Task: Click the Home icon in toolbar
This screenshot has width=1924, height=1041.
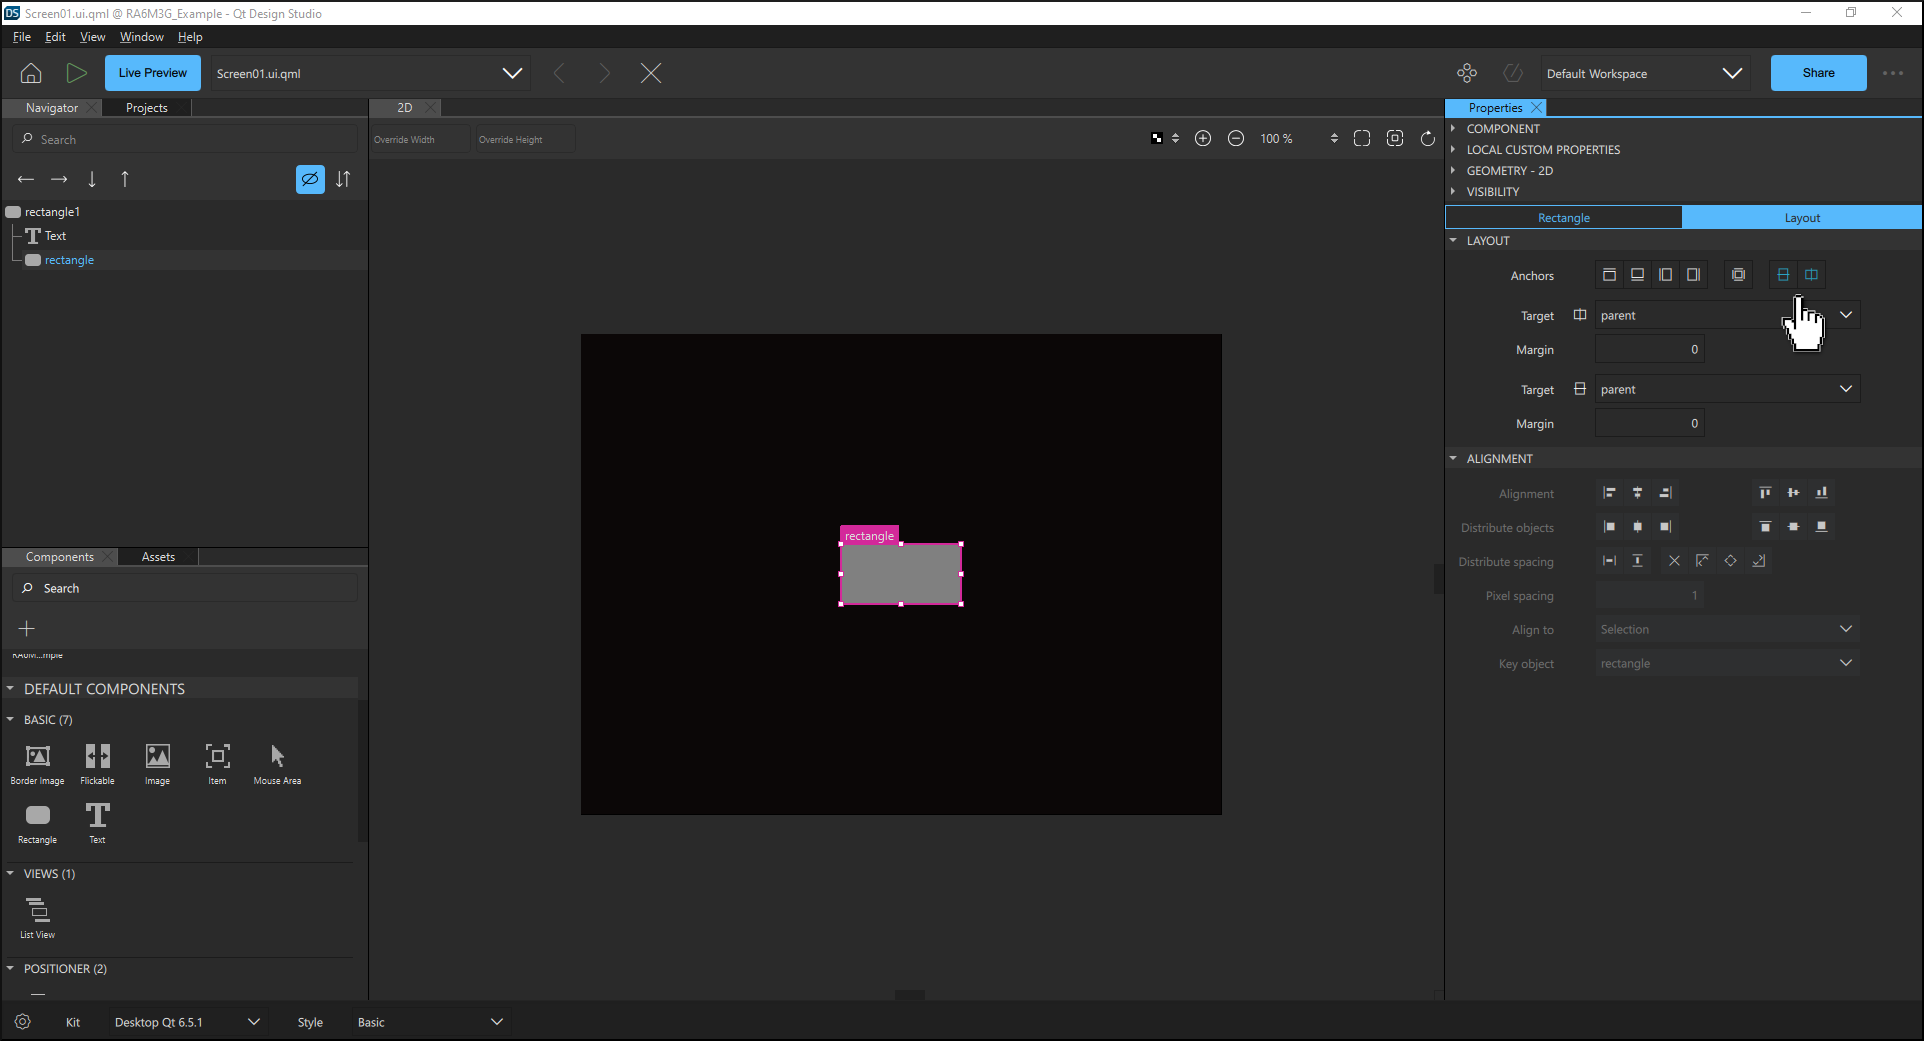Action: 31,73
